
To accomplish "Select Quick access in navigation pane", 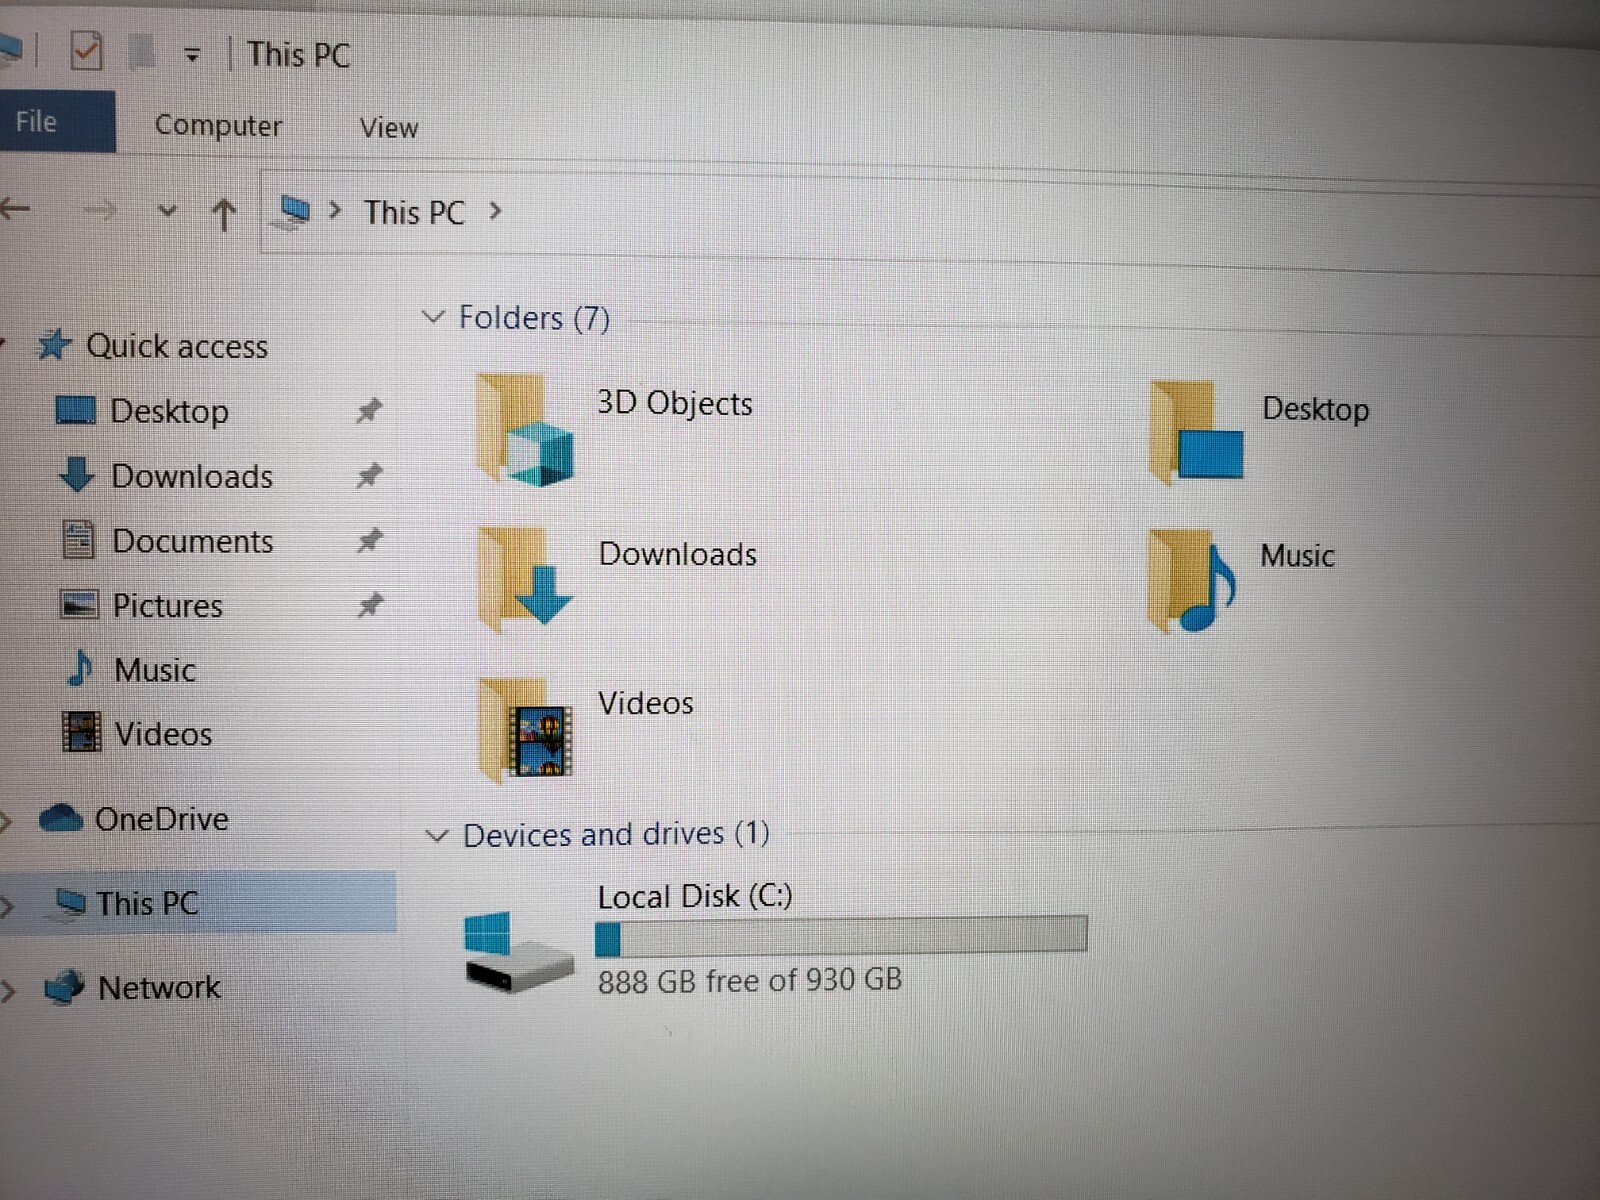I will tap(177, 345).
